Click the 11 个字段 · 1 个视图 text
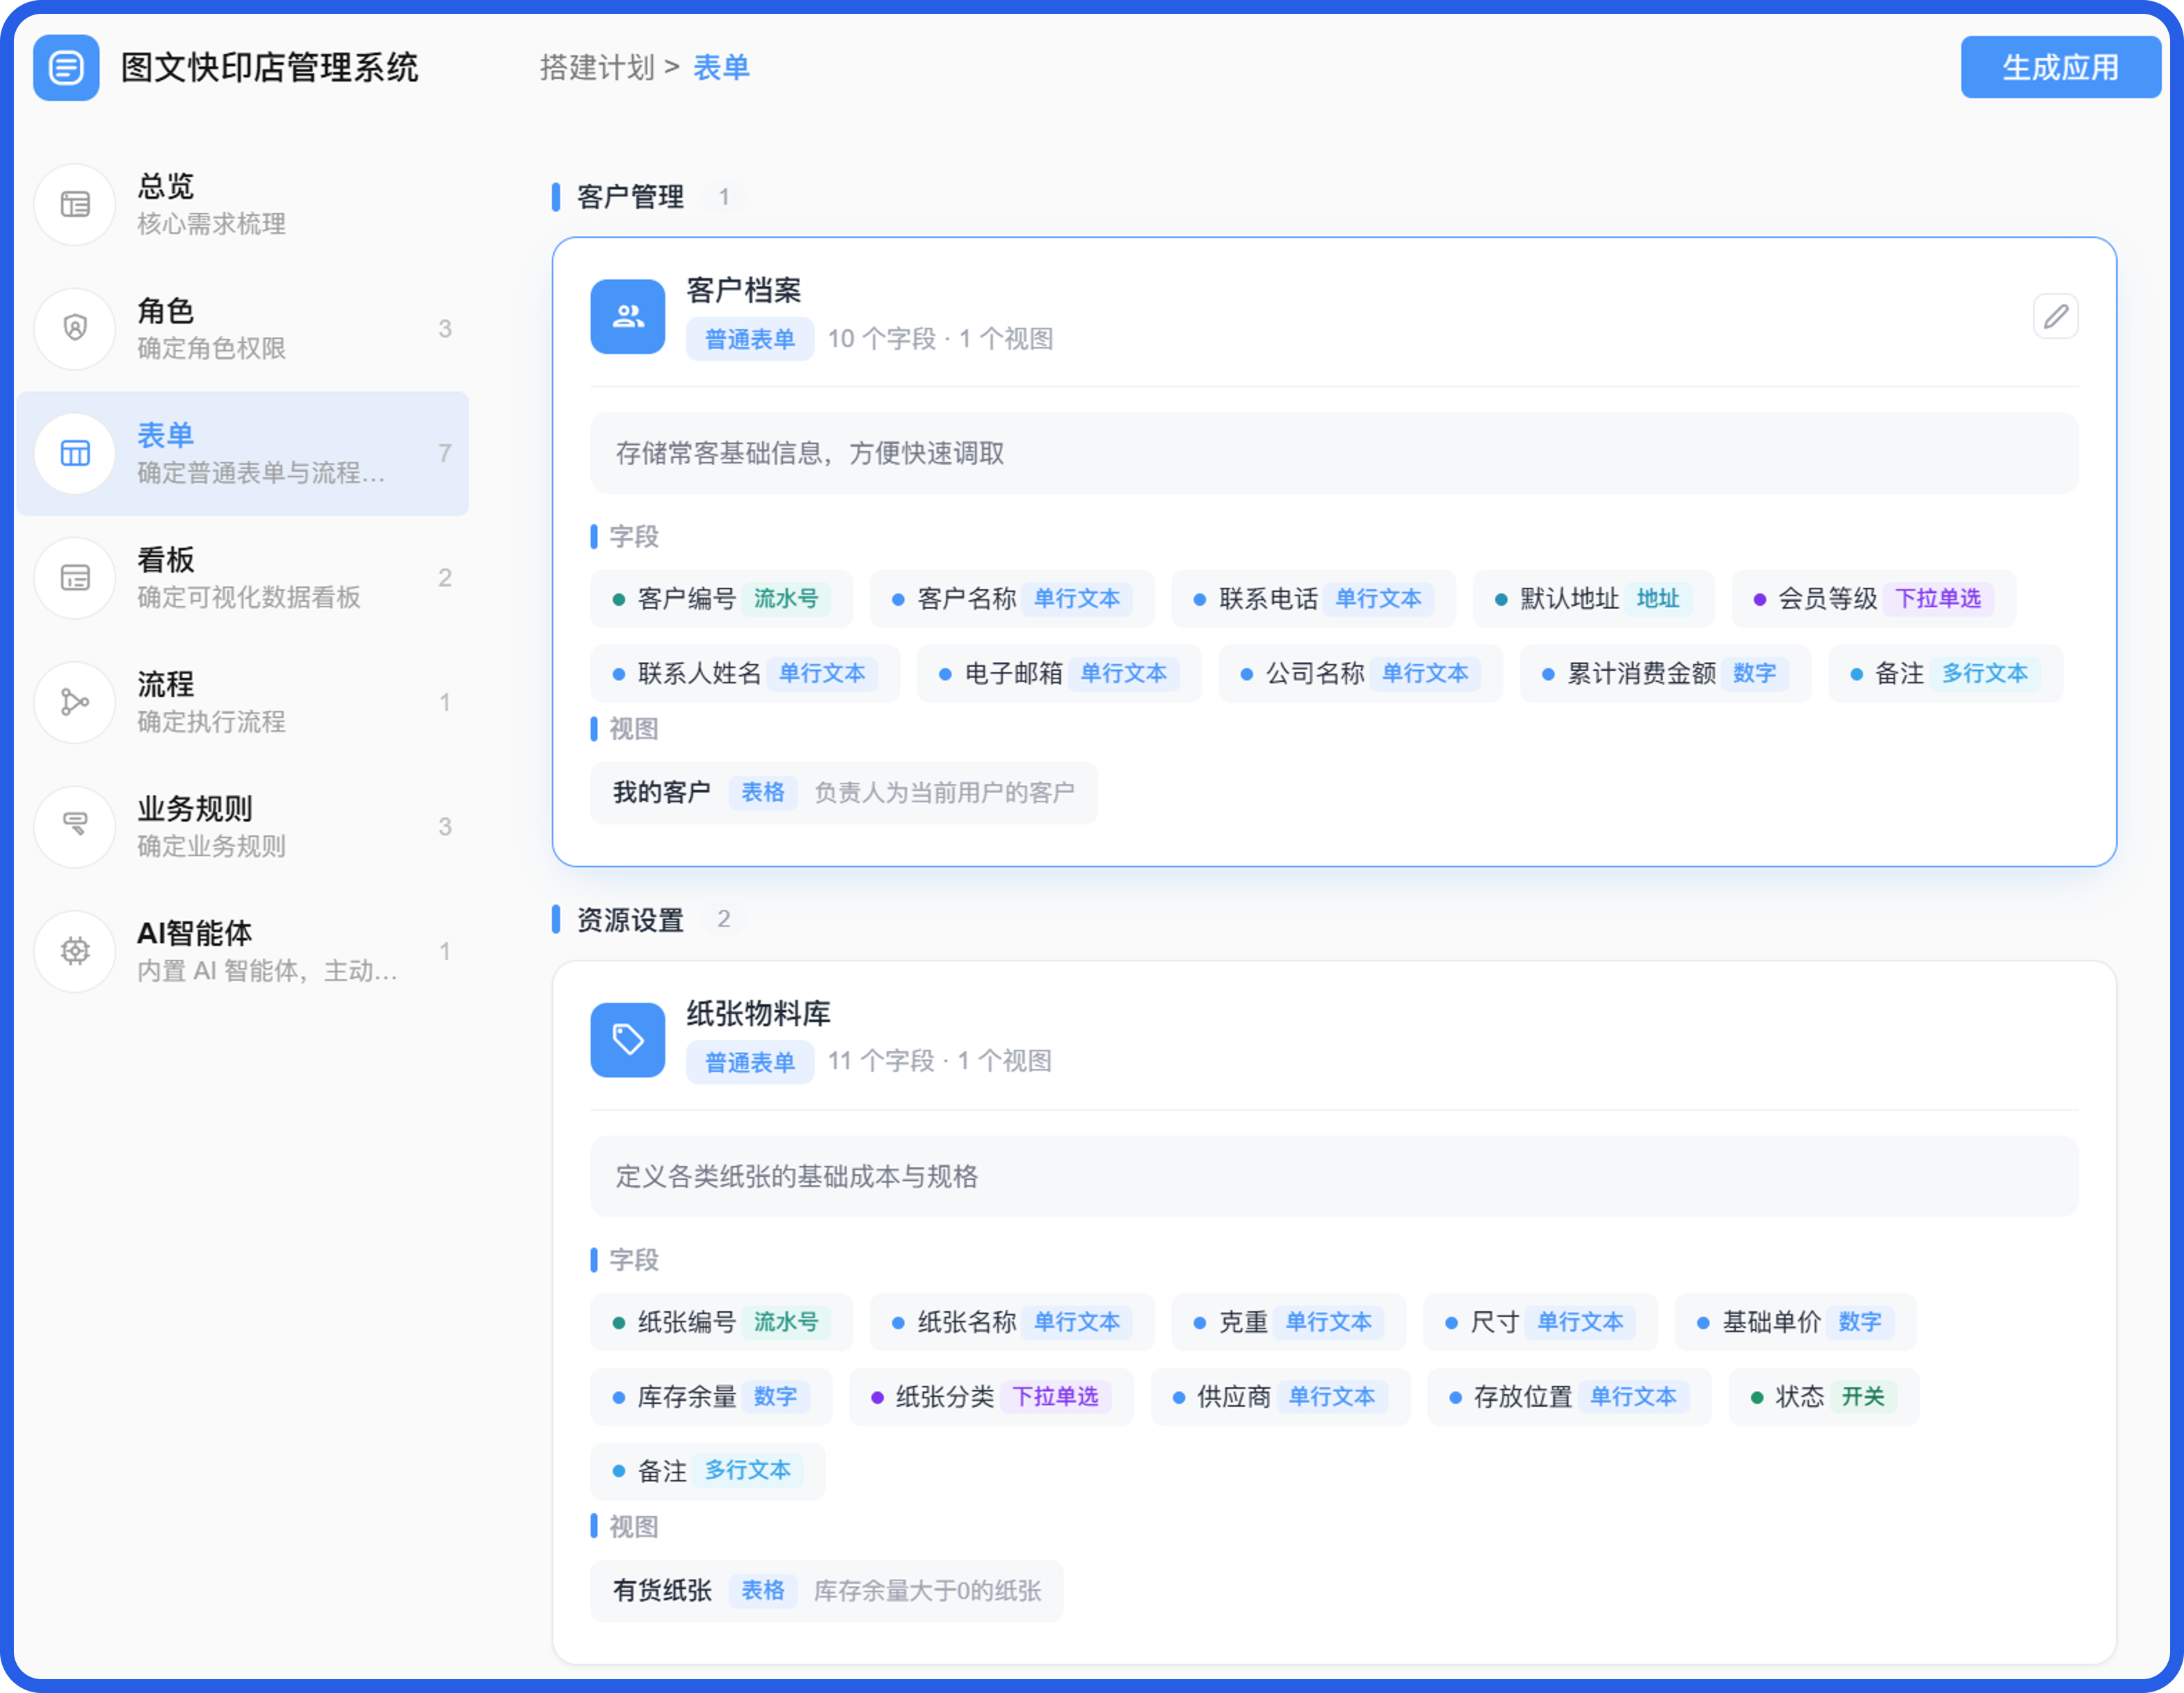2184x1693 pixels. pyautogui.click(x=939, y=1061)
